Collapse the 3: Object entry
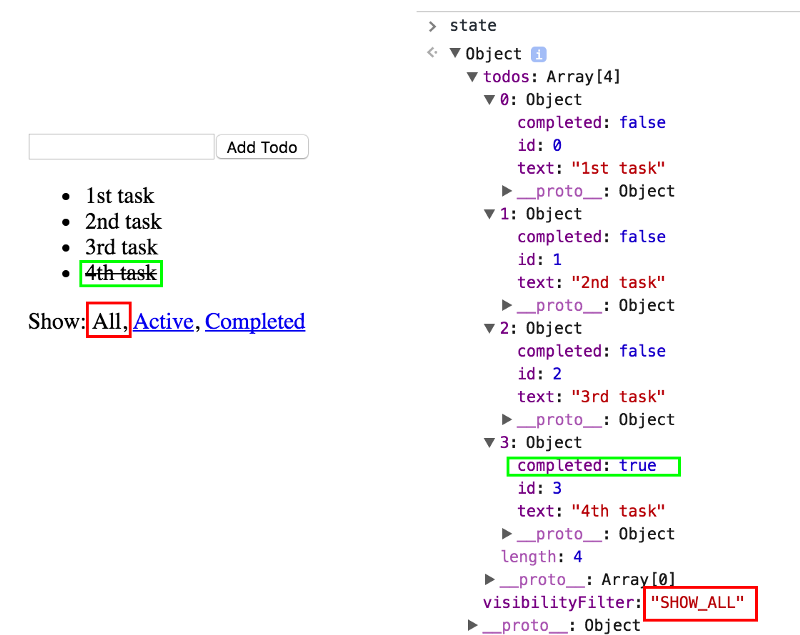The width and height of the screenshot is (800, 635). pos(490,442)
